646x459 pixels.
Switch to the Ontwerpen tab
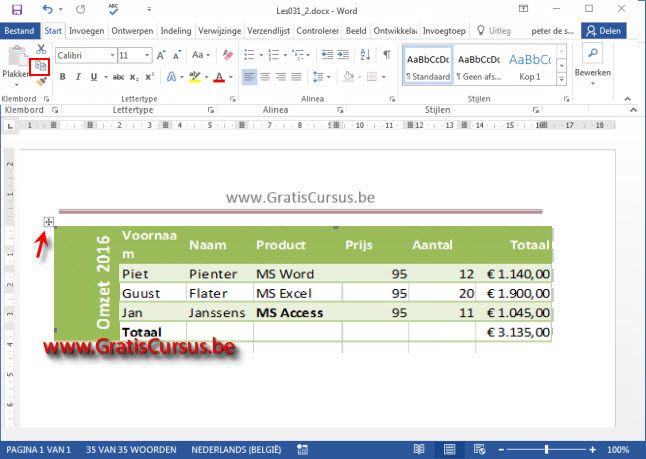(x=132, y=31)
